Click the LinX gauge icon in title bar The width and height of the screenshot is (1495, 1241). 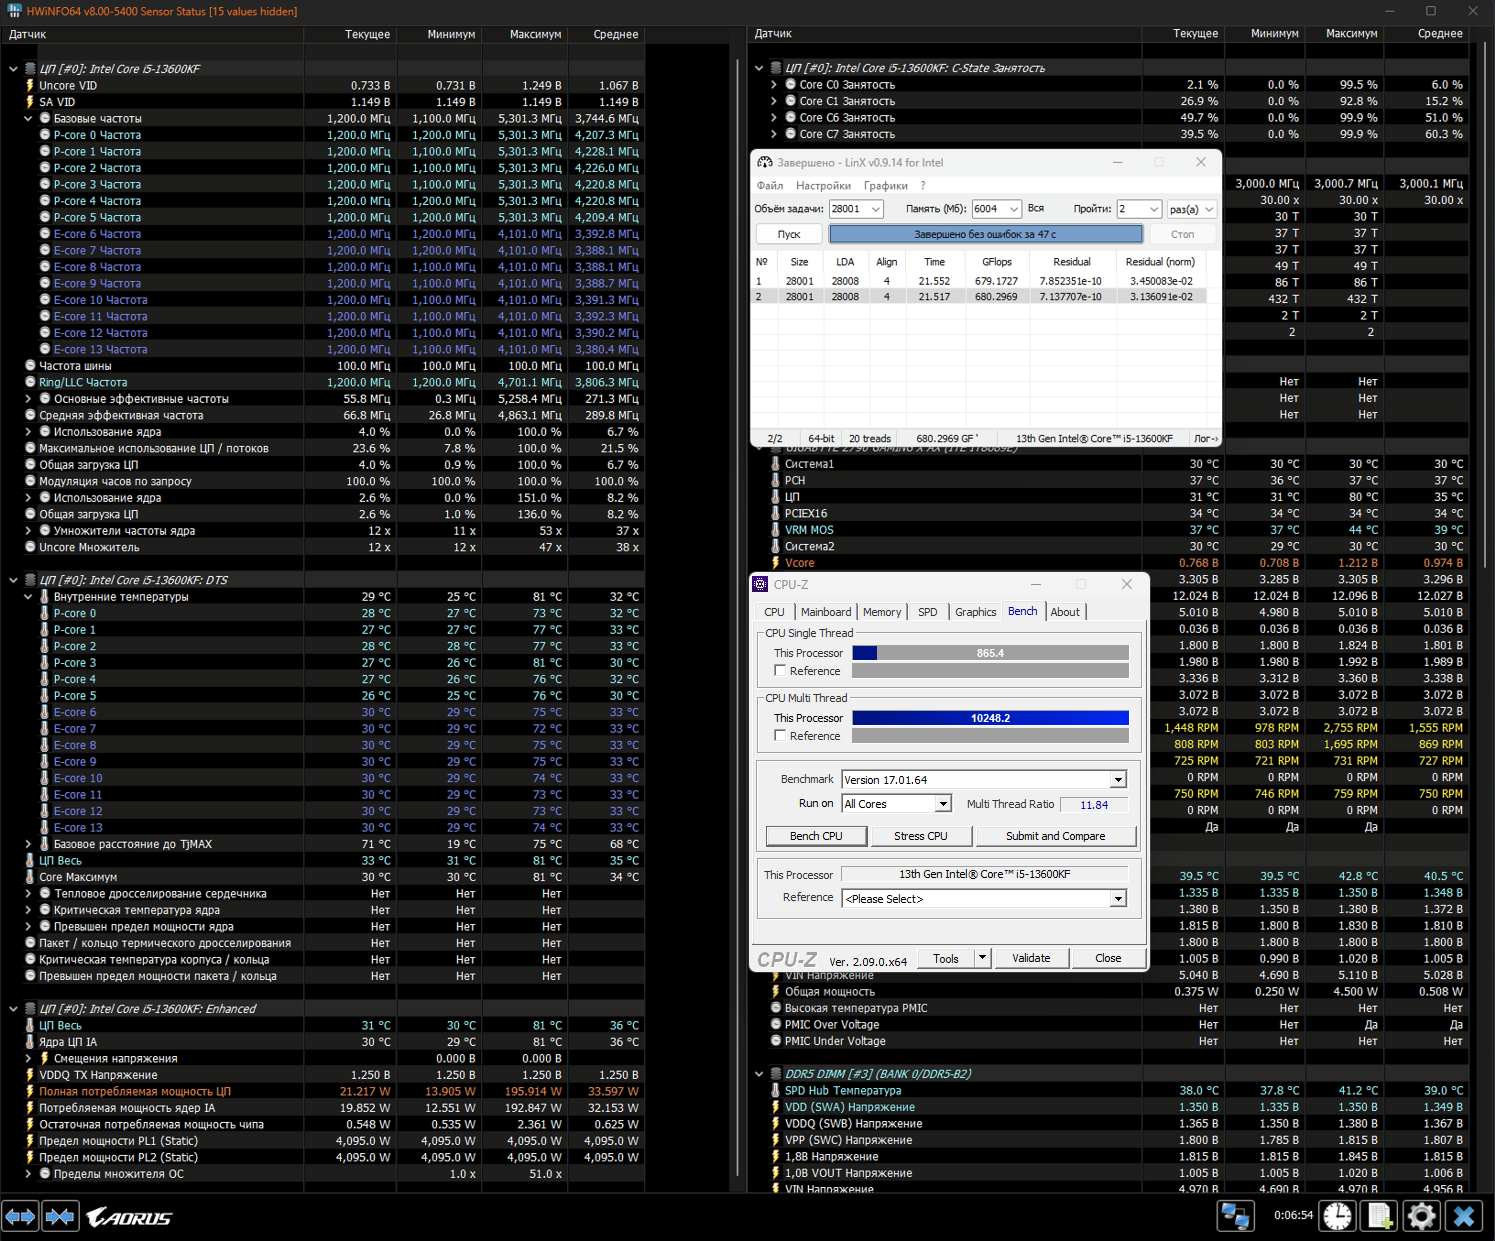765,162
